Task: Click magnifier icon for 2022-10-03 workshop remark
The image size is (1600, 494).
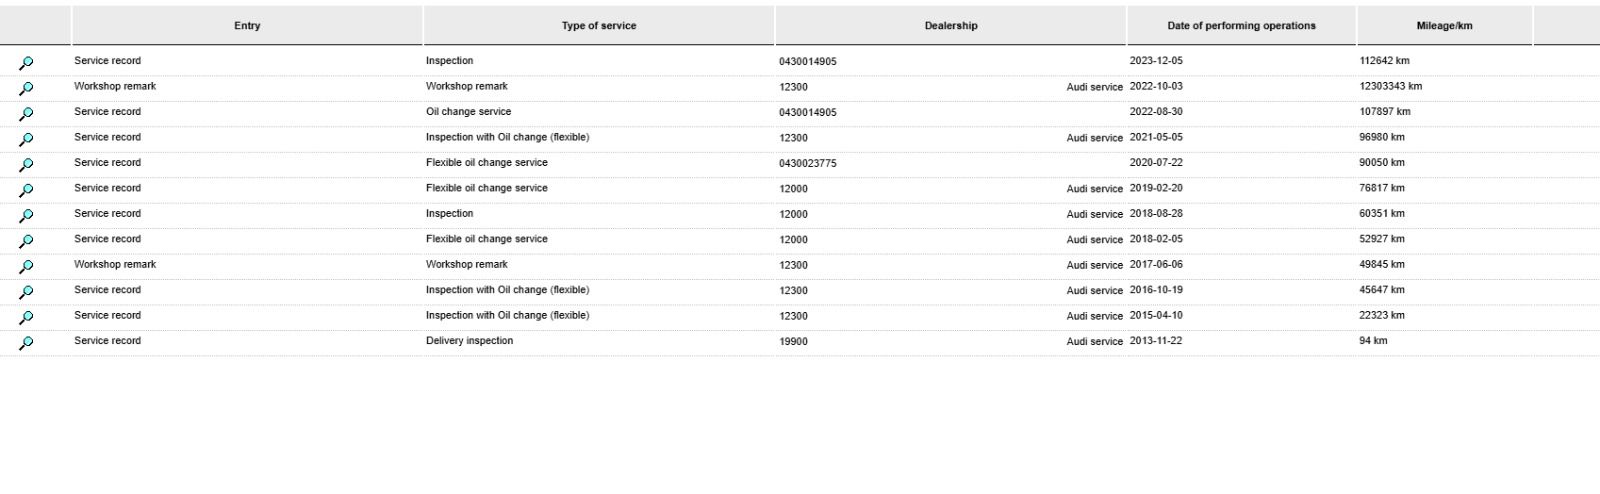Action: click(26, 88)
